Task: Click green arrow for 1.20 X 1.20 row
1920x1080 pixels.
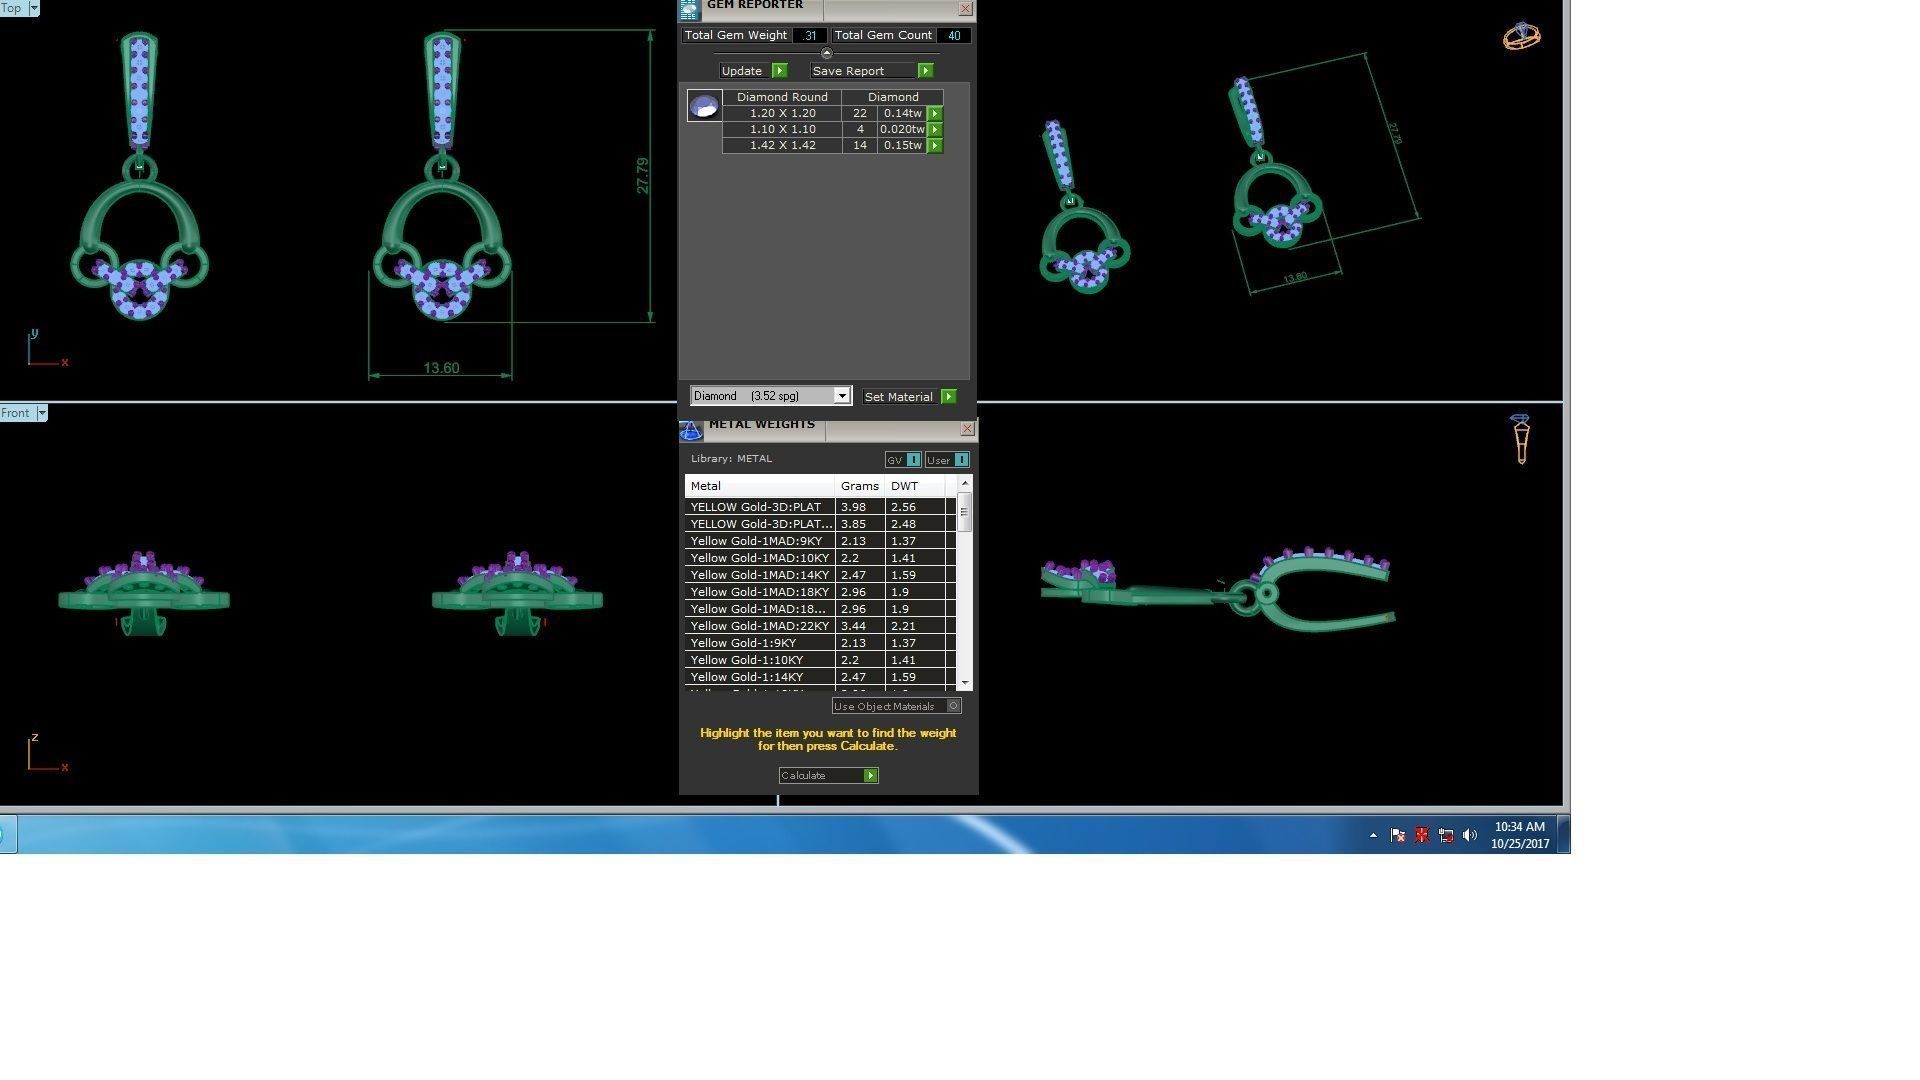Action: coord(935,114)
